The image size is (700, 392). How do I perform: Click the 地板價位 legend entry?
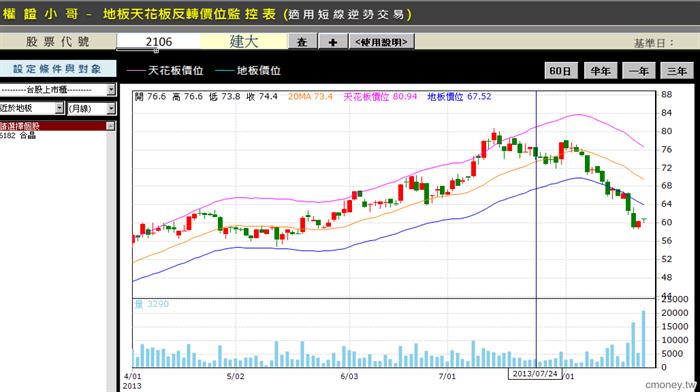coord(248,71)
